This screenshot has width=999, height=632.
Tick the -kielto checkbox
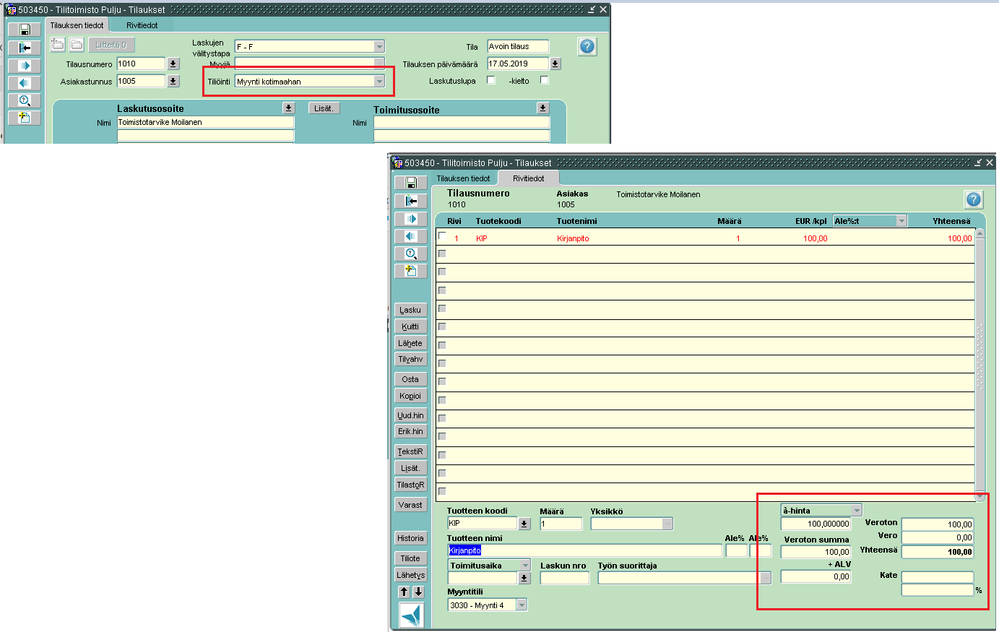coord(544,81)
